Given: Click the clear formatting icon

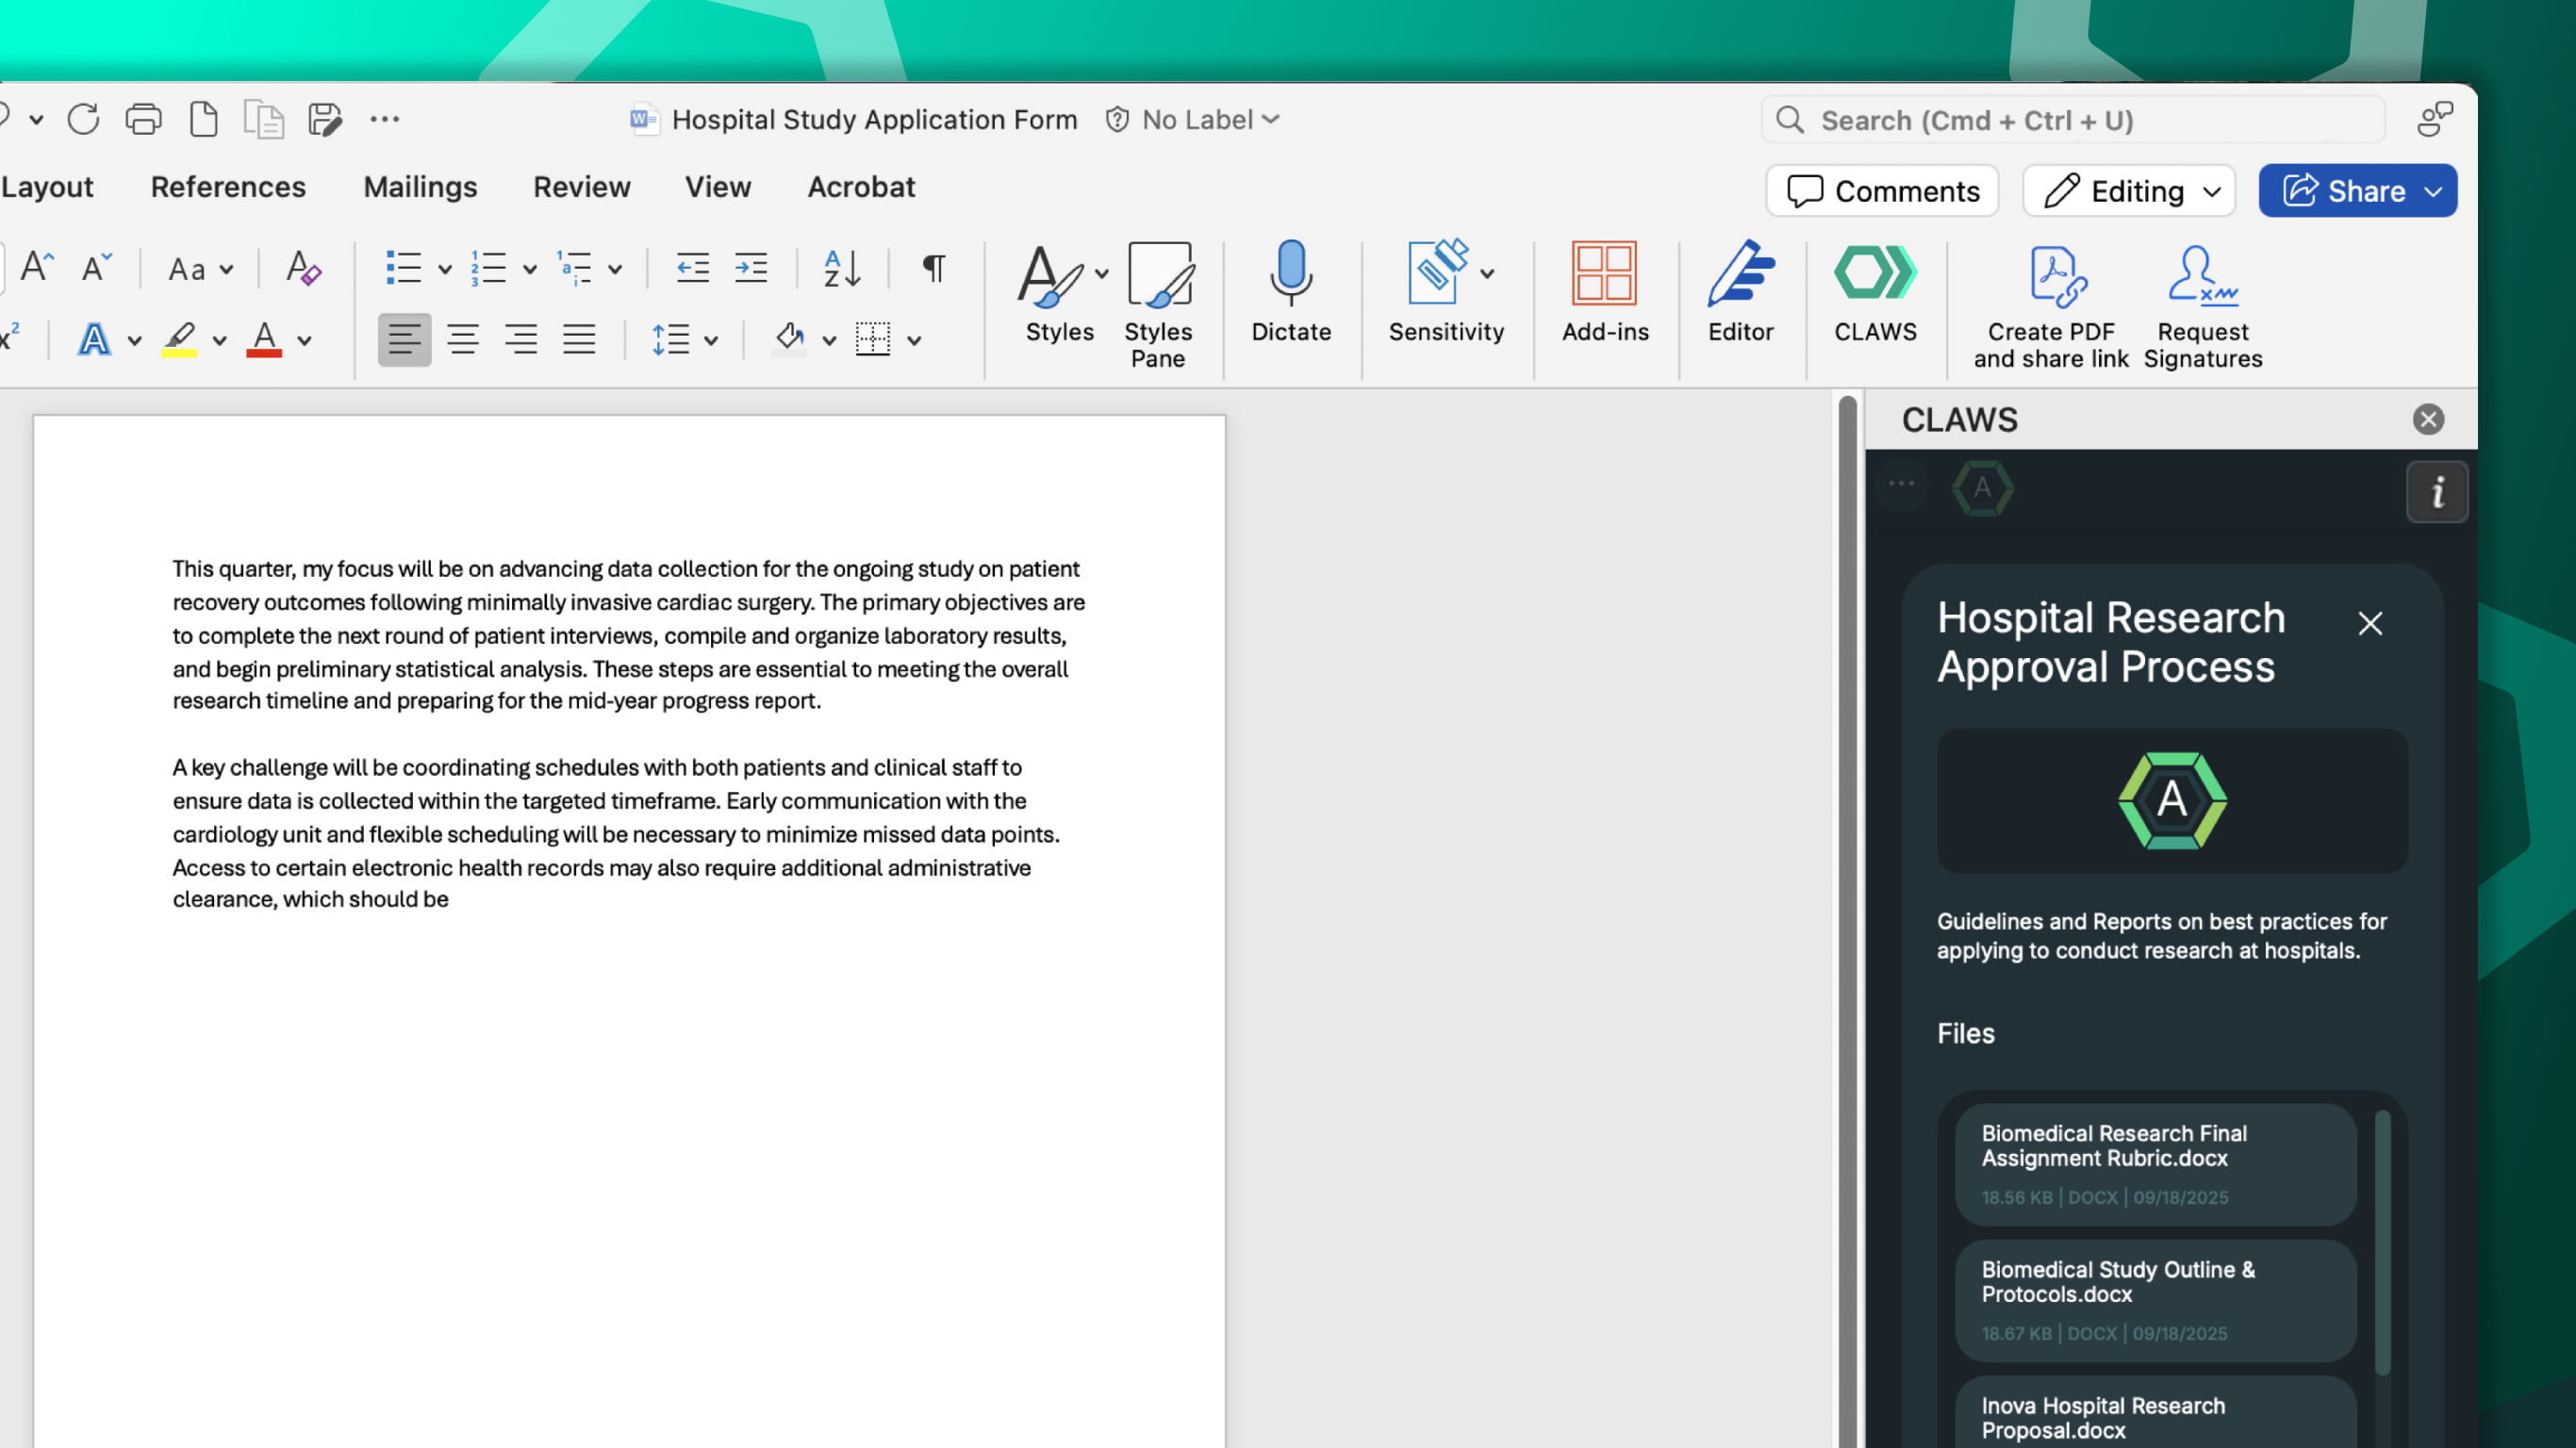Looking at the screenshot, I should 303,268.
